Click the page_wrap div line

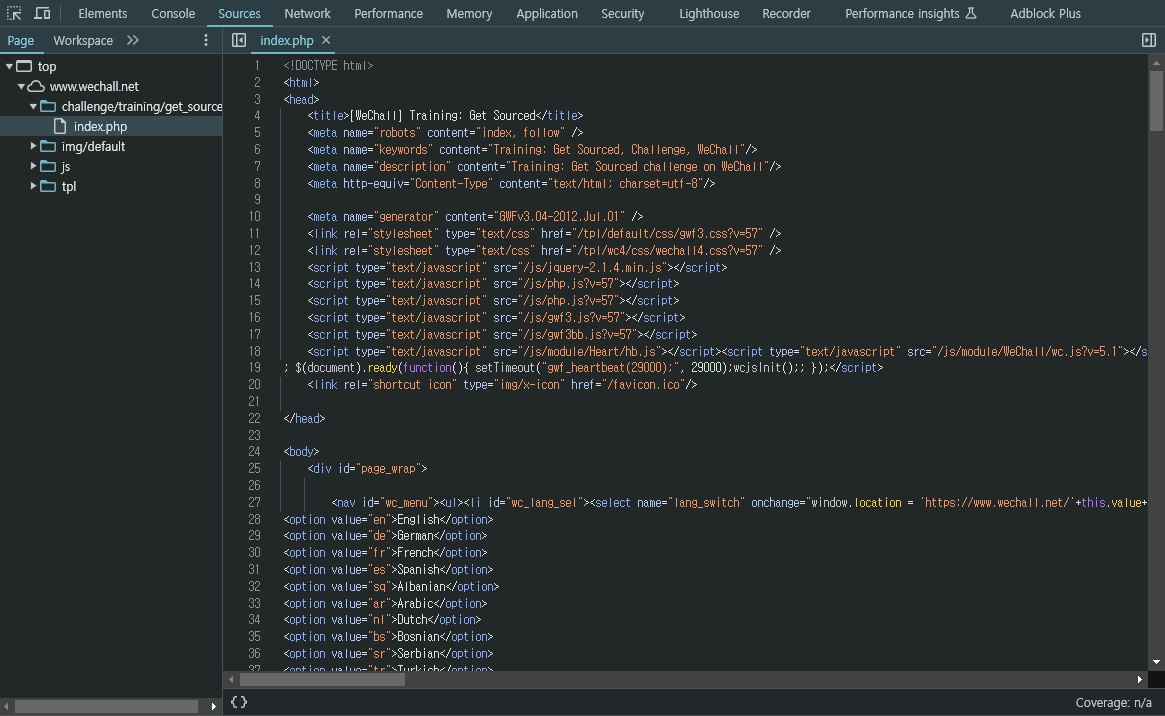[x=367, y=469]
